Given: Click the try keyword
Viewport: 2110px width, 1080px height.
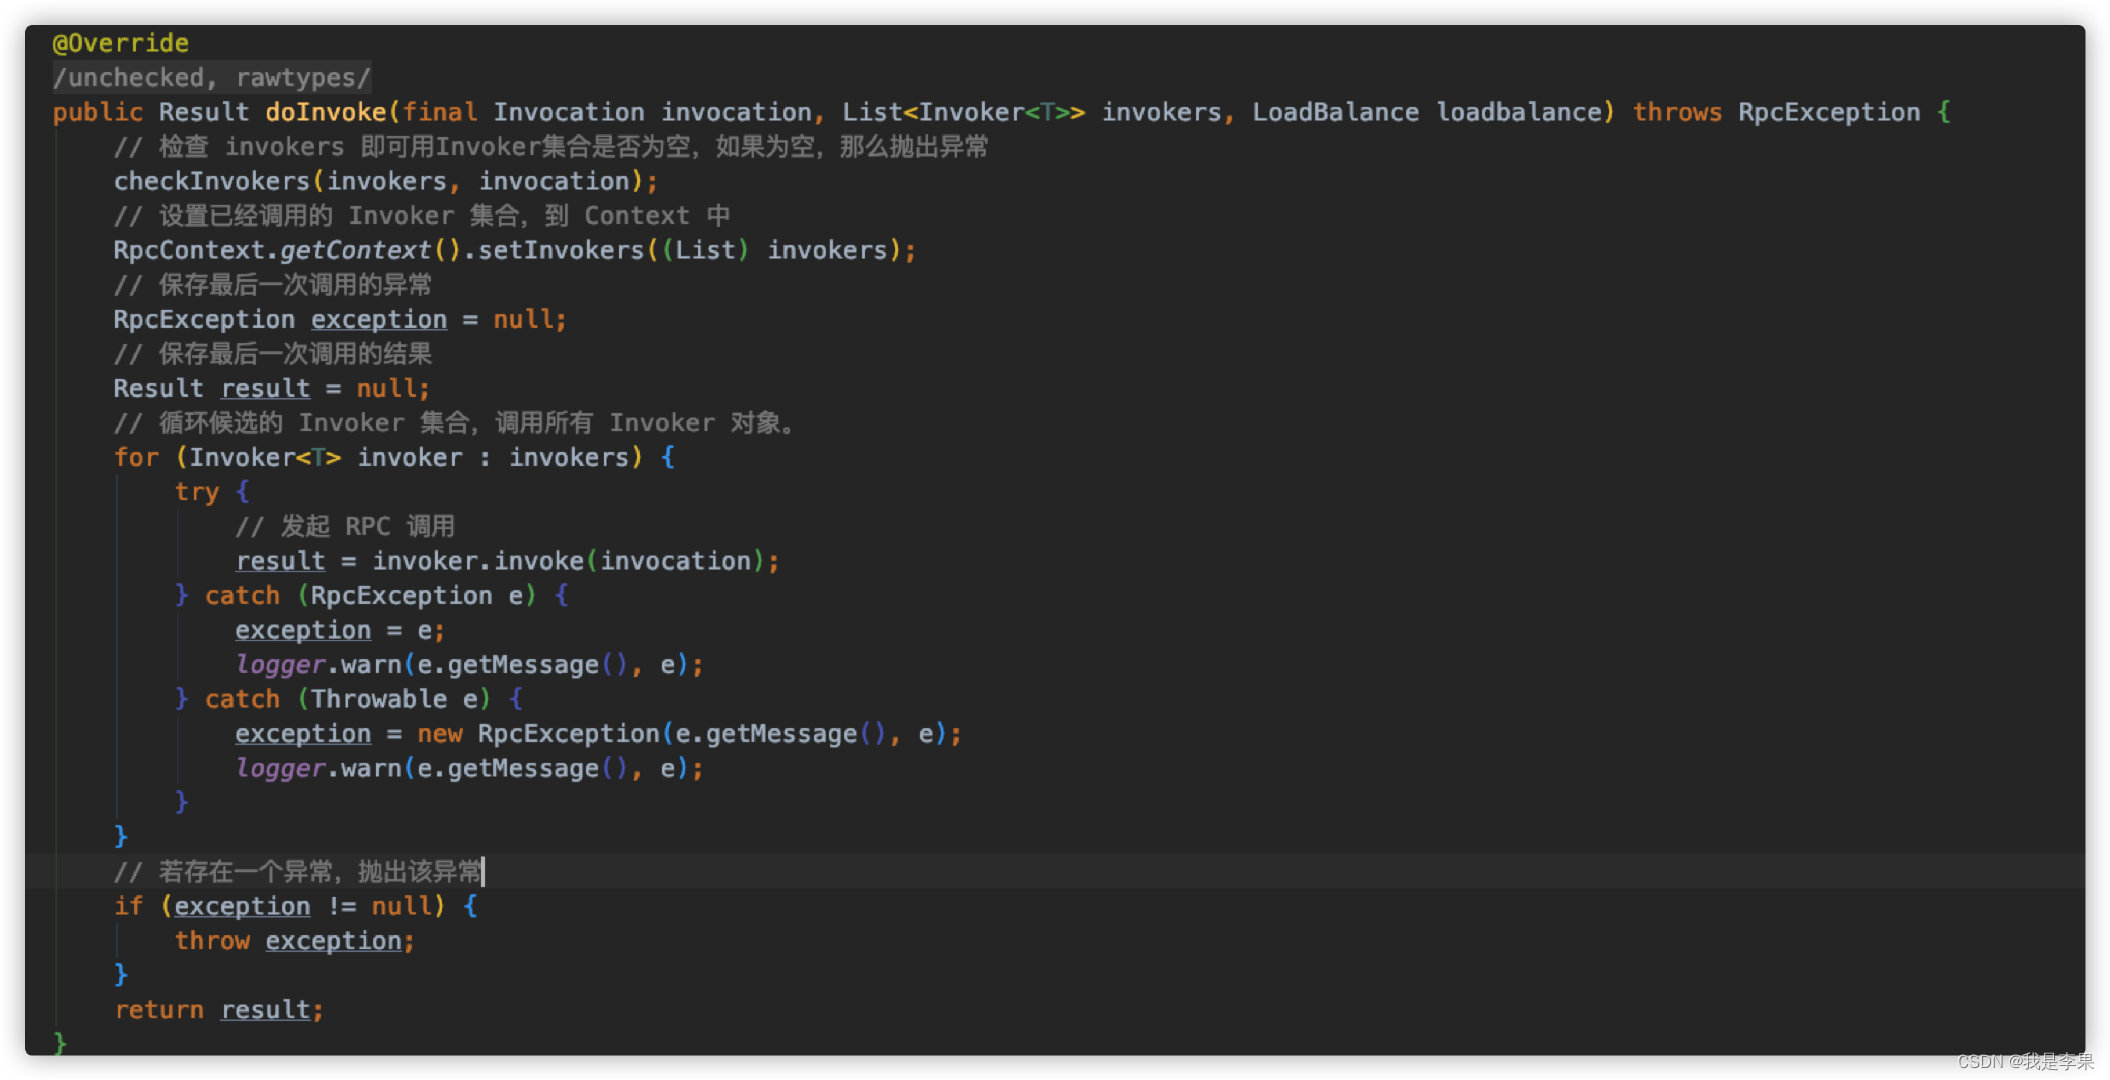Looking at the screenshot, I should click(x=197, y=492).
